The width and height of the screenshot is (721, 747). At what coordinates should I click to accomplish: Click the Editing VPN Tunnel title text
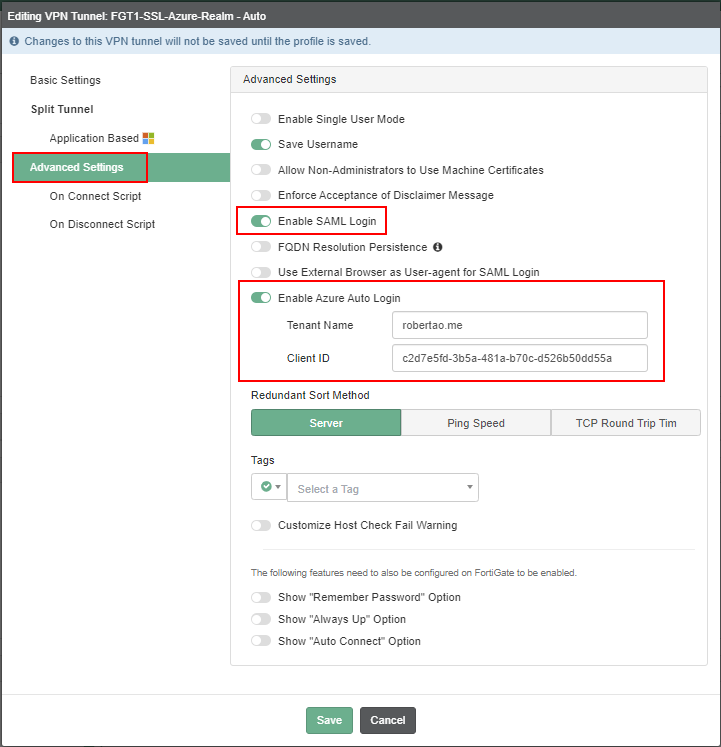tap(137, 16)
